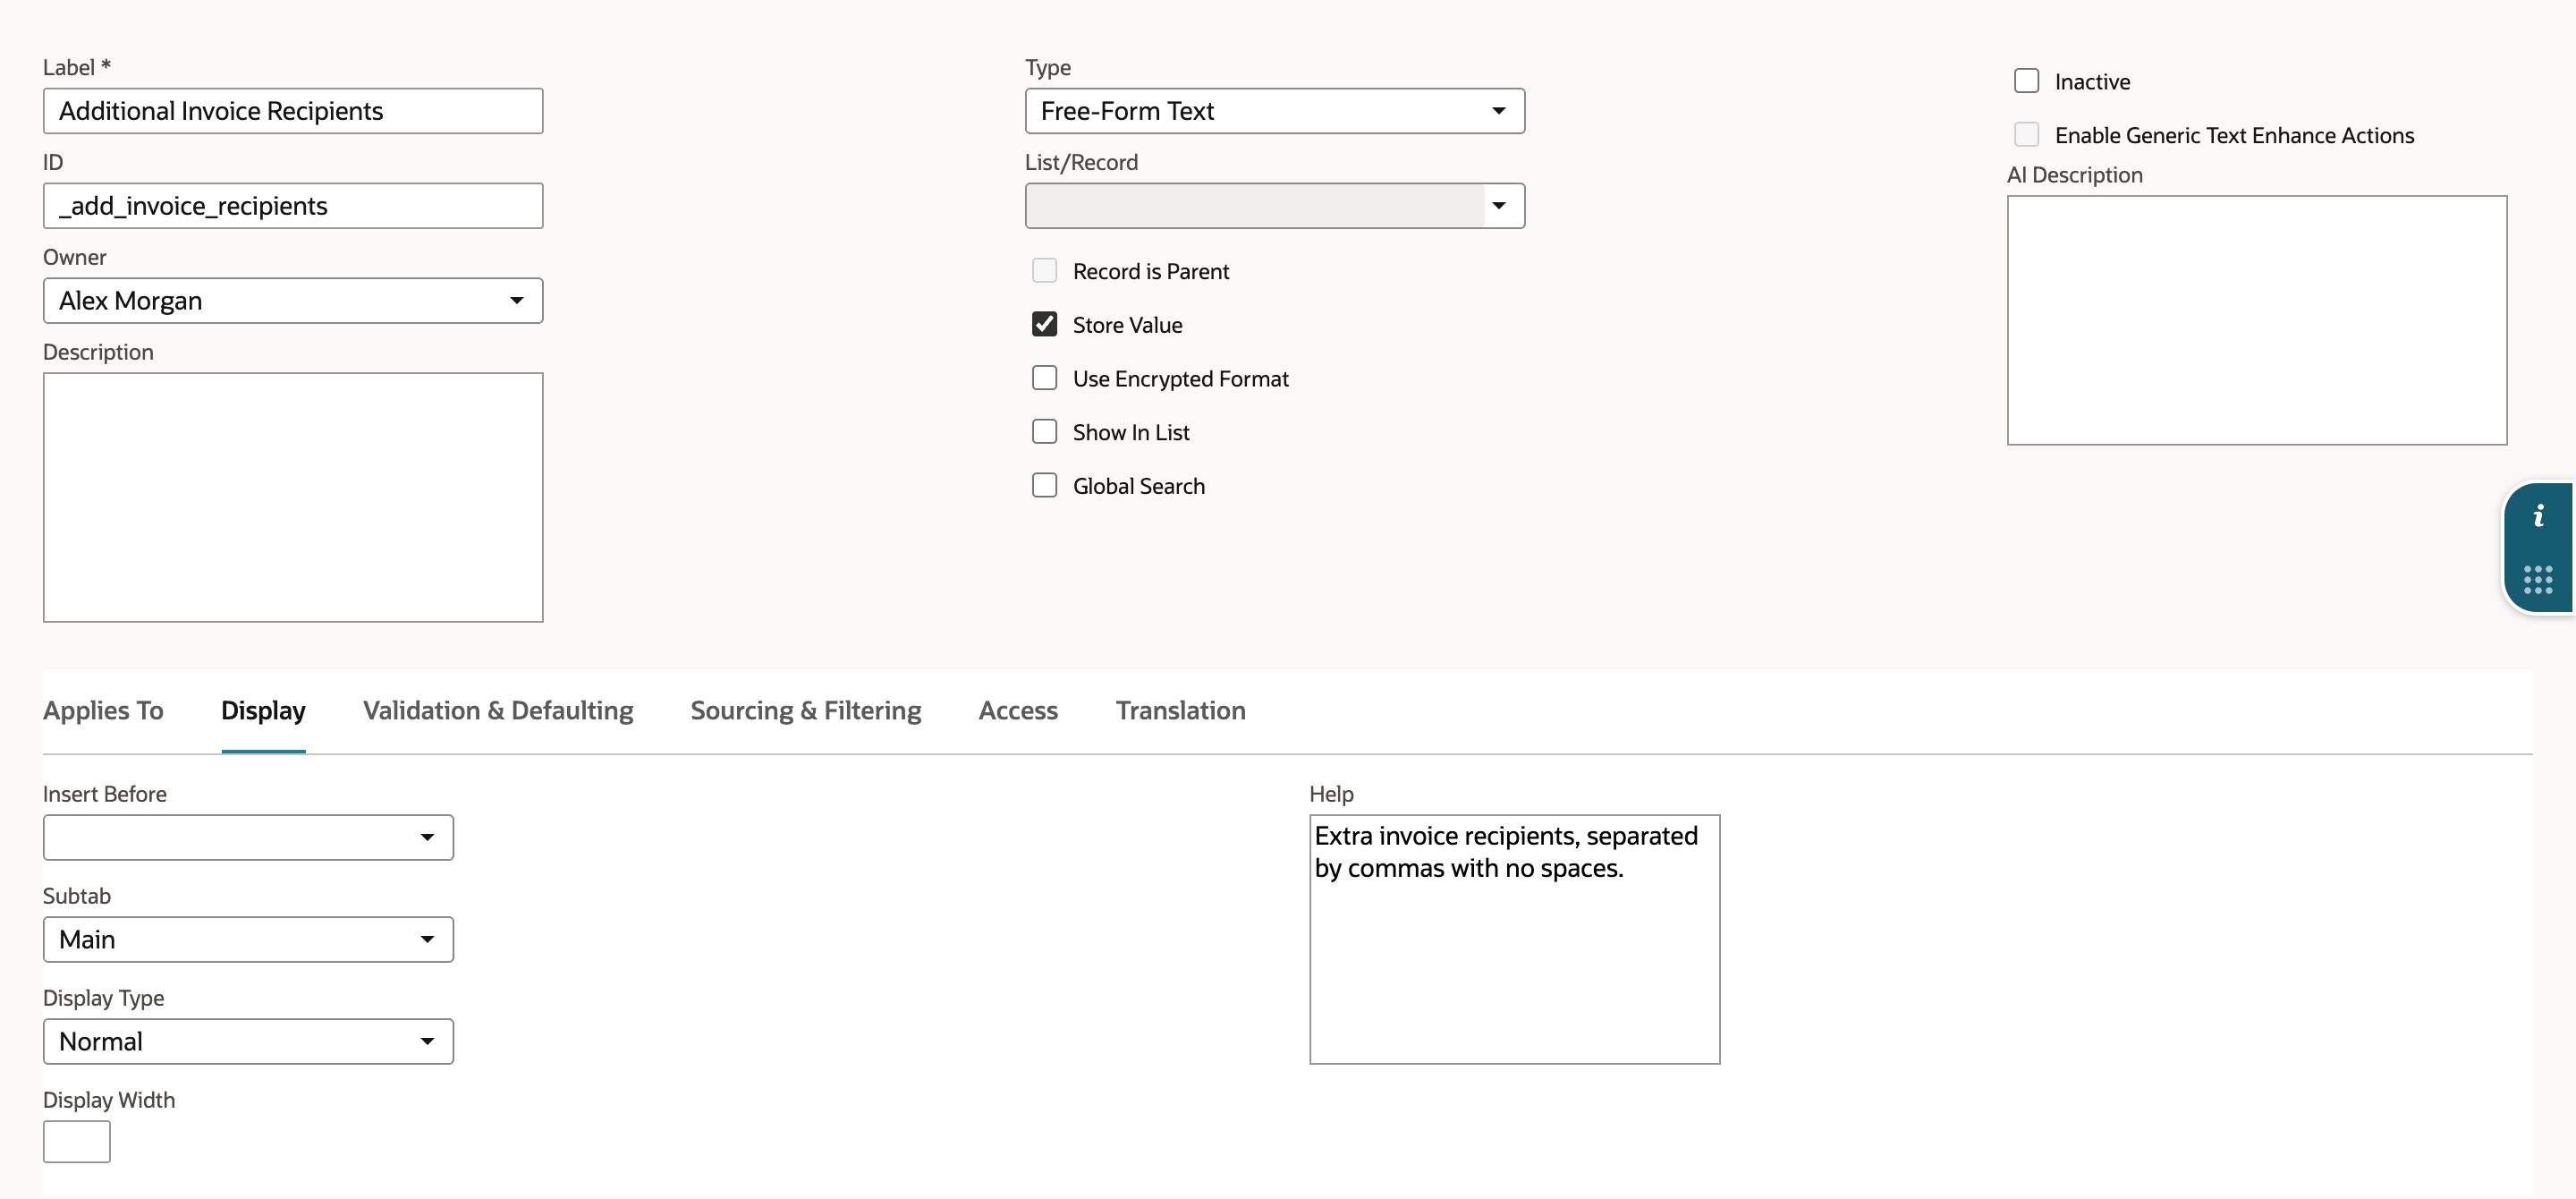This screenshot has height=1199, width=2576.
Task: Click inside the Help text area
Action: point(1515,940)
